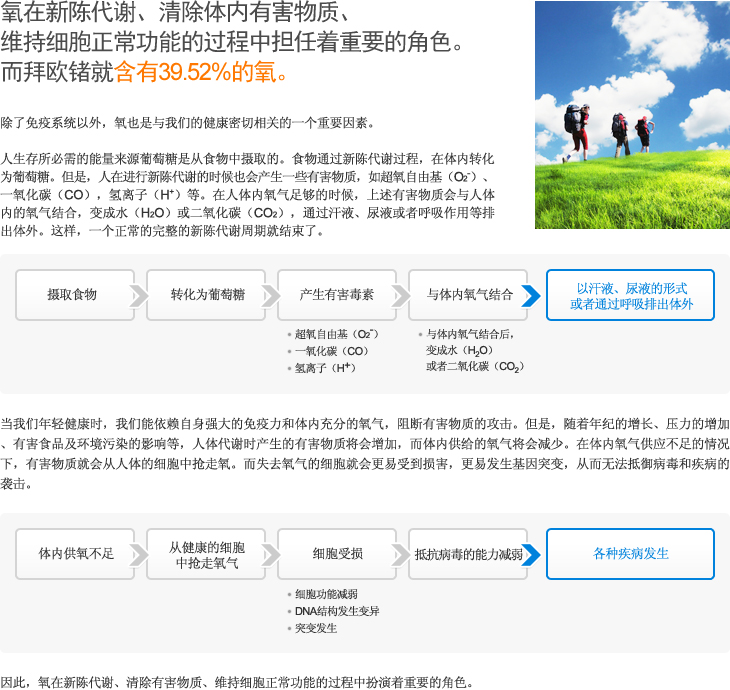The width and height of the screenshot is (730, 690).
Task: Click the line '变成水（H2O）'
Action: point(460,350)
